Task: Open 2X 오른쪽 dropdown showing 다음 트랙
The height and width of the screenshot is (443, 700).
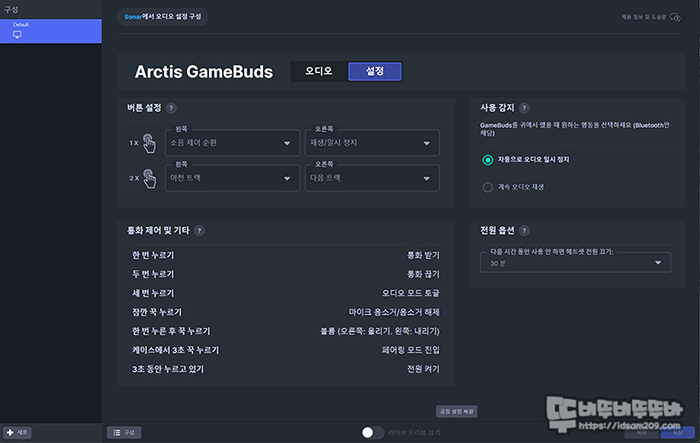Action: (372, 178)
